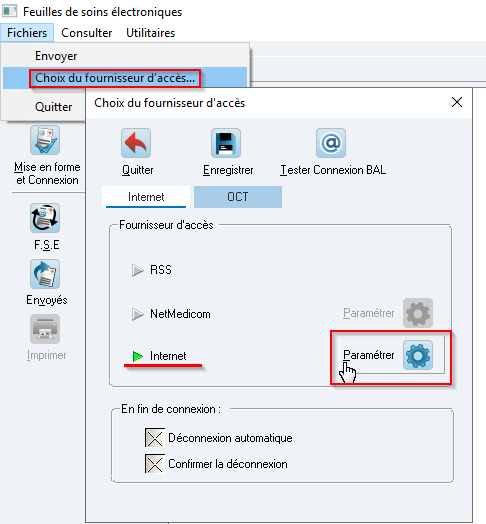Click the @ Tester Connexion BAL icon
This screenshot has width=486, height=524.
click(x=331, y=143)
